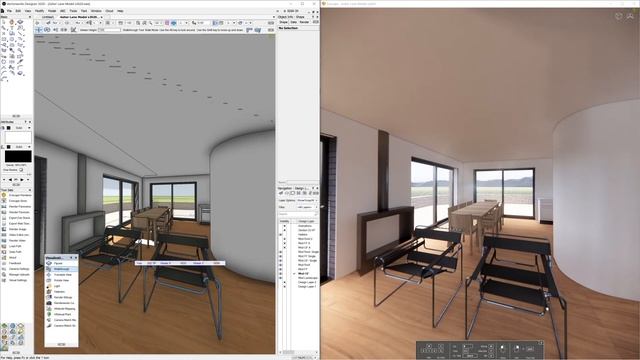This screenshot has width=640, height=360.
Task: Toggle visibility of Mod-Roof Single layer
Action: coord(281,252)
